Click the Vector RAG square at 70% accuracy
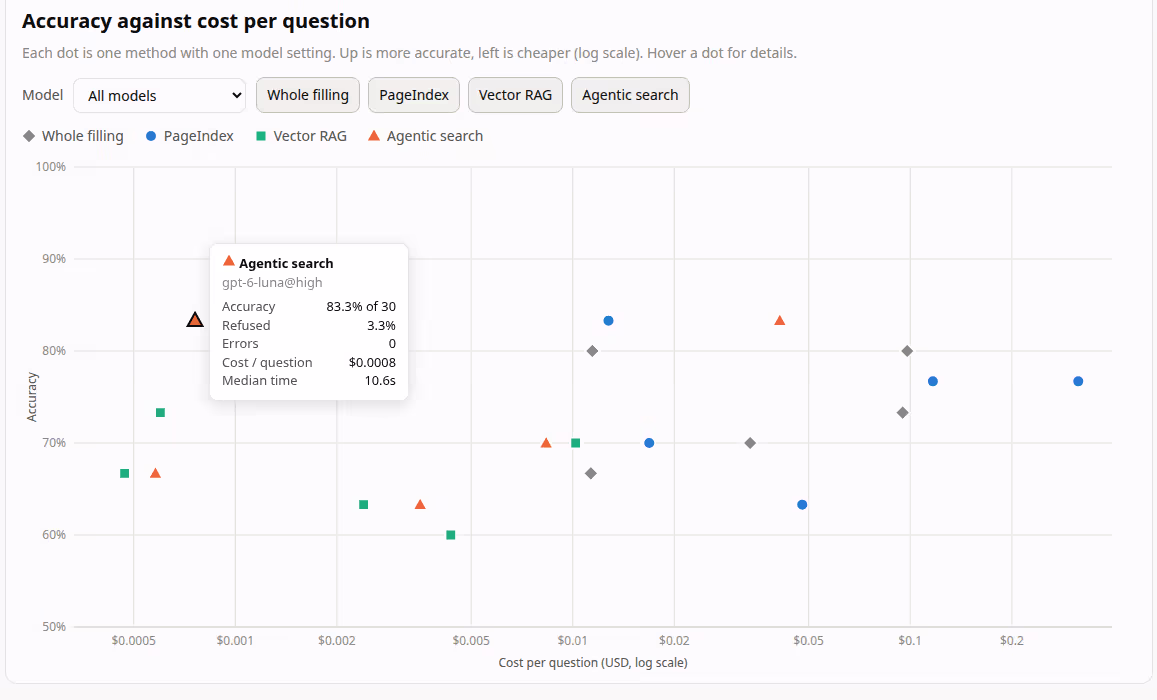This screenshot has height=700, width=1157. (576, 443)
